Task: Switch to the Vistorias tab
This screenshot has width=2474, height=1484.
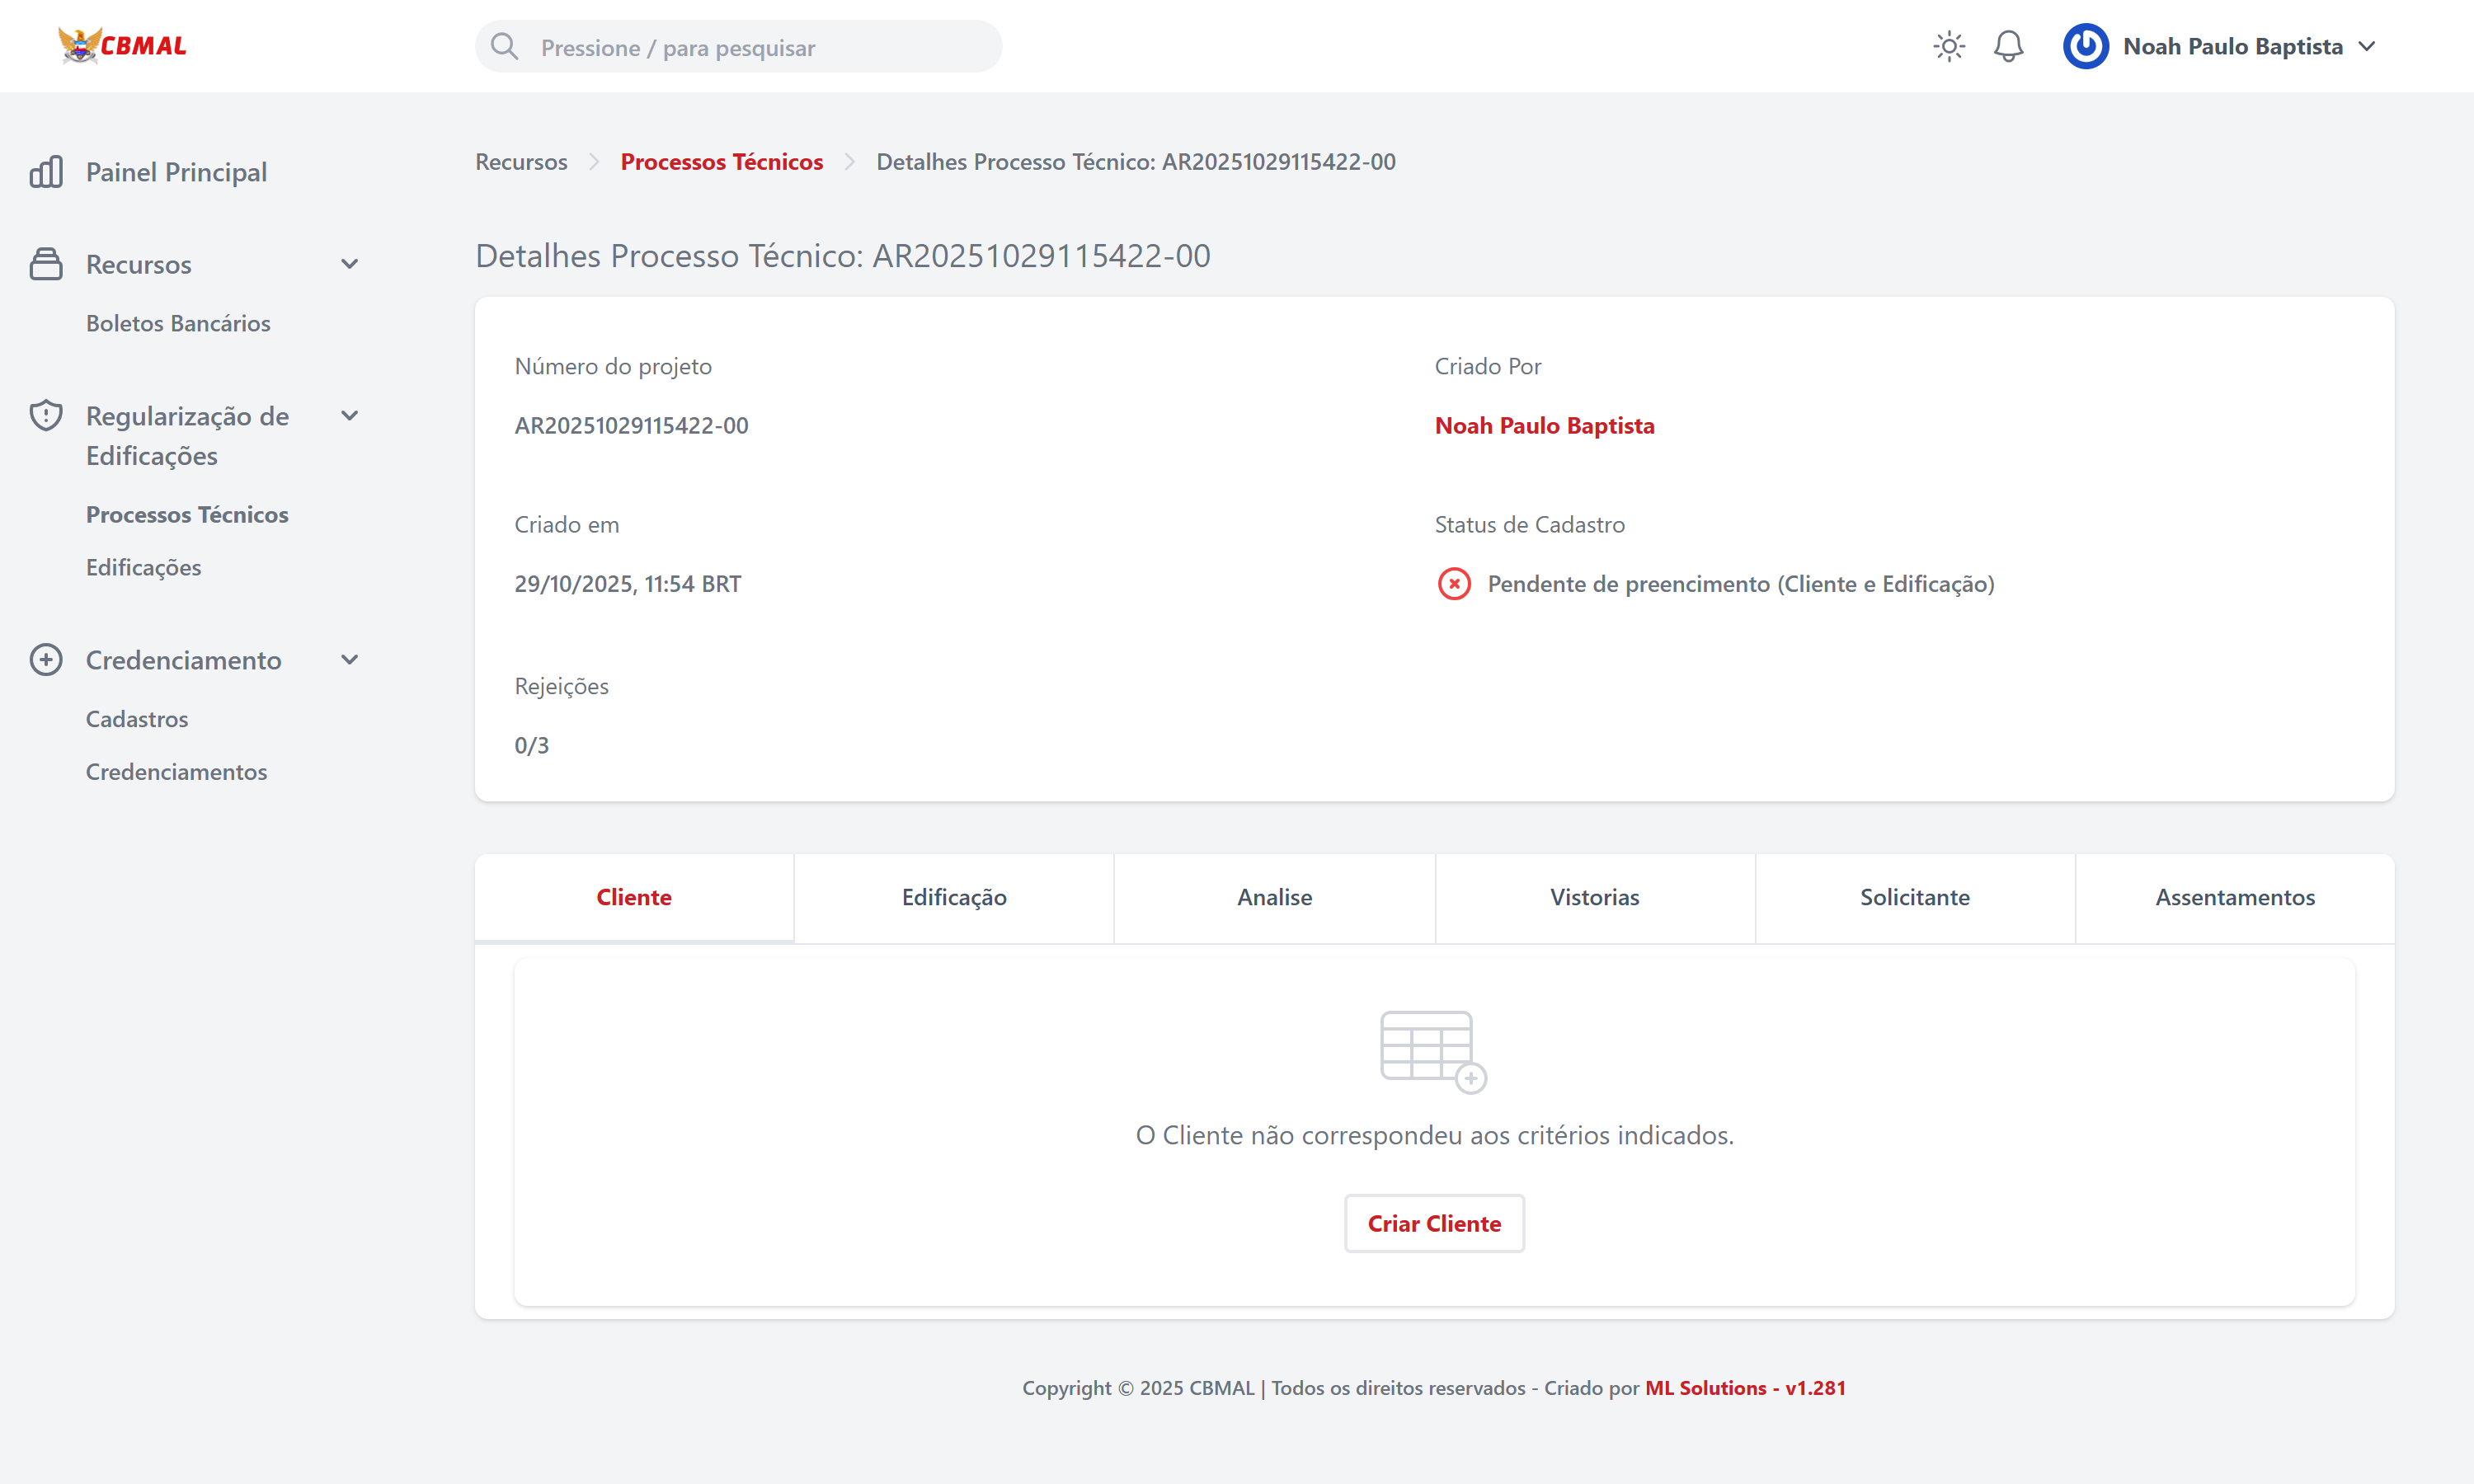Action: [x=1594, y=897]
